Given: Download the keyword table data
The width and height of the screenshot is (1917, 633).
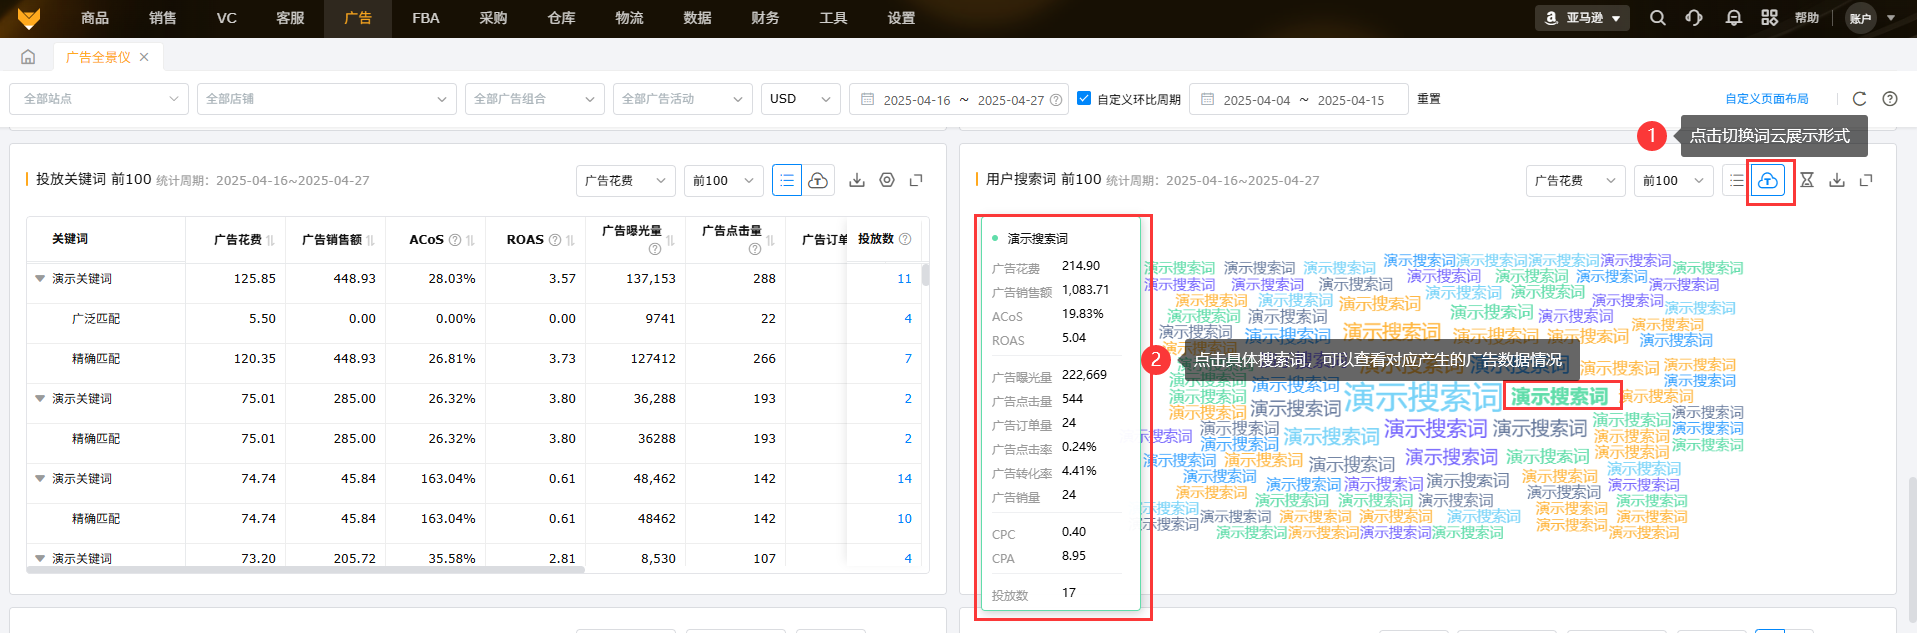Looking at the screenshot, I should pyautogui.click(x=857, y=181).
